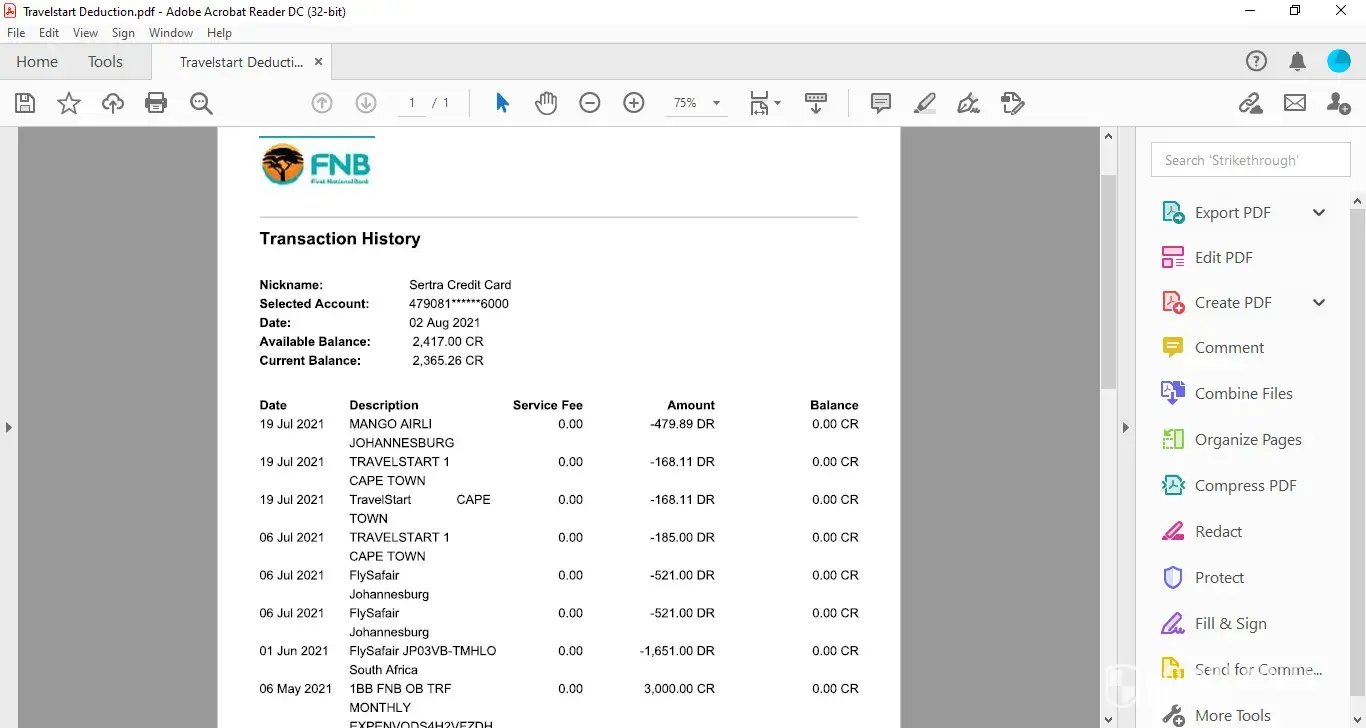Screen dimensions: 1366x728
Task: Click the Zoom out minus icon
Action: pyautogui.click(x=590, y=103)
